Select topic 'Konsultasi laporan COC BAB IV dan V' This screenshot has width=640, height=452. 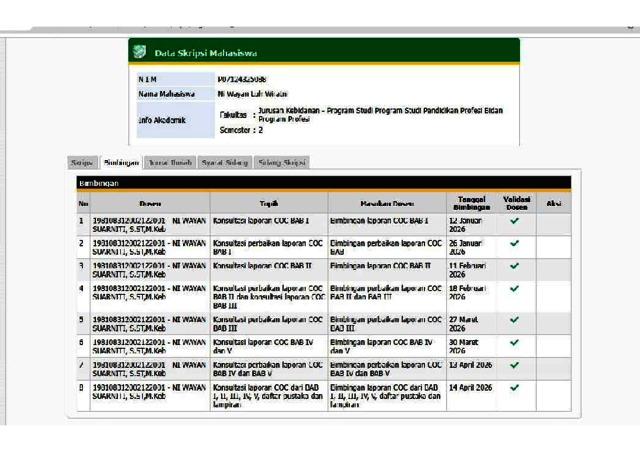pyautogui.click(x=263, y=347)
